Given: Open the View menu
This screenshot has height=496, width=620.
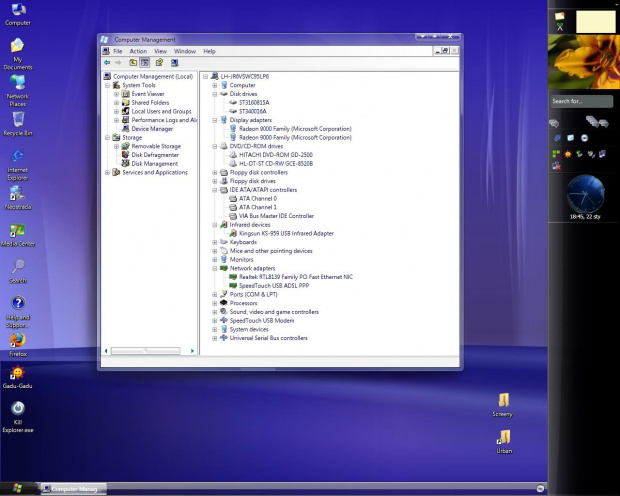Looking at the screenshot, I should tap(160, 51).
